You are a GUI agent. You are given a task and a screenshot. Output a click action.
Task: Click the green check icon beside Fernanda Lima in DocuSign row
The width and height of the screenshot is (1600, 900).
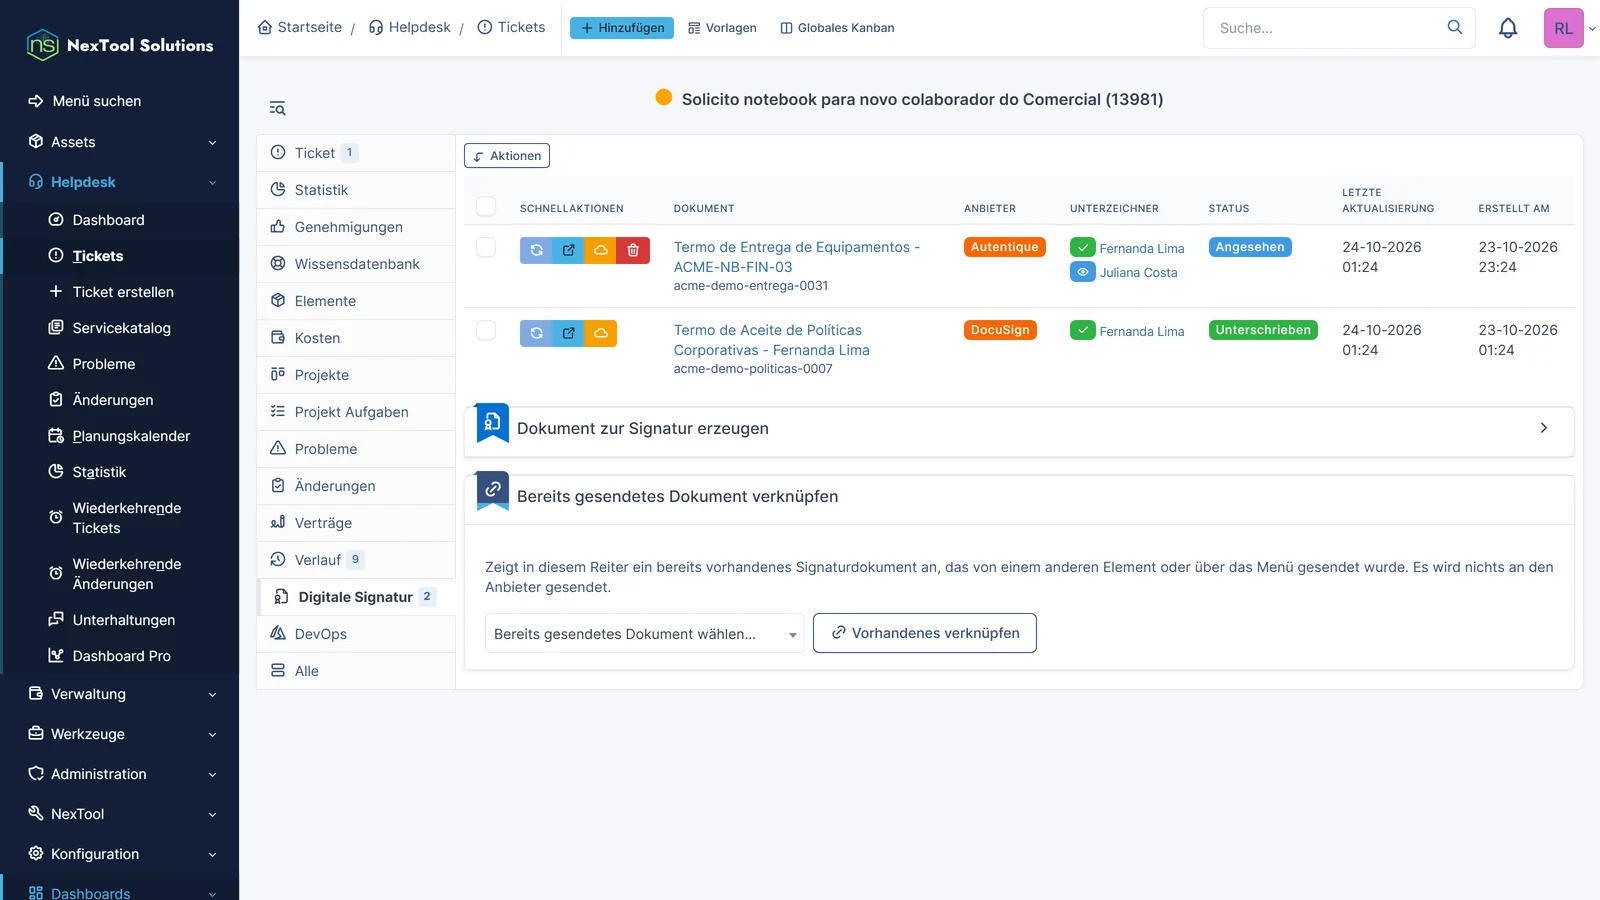coord(1082,330)
